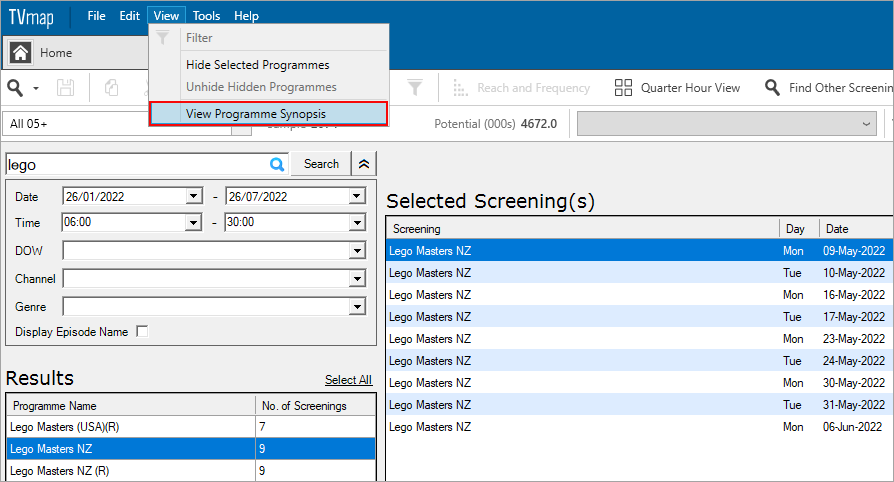Viewport: 894px width, 482px height.
Task: Expand the DOW dropdown
Action: (x=357, y=250)
